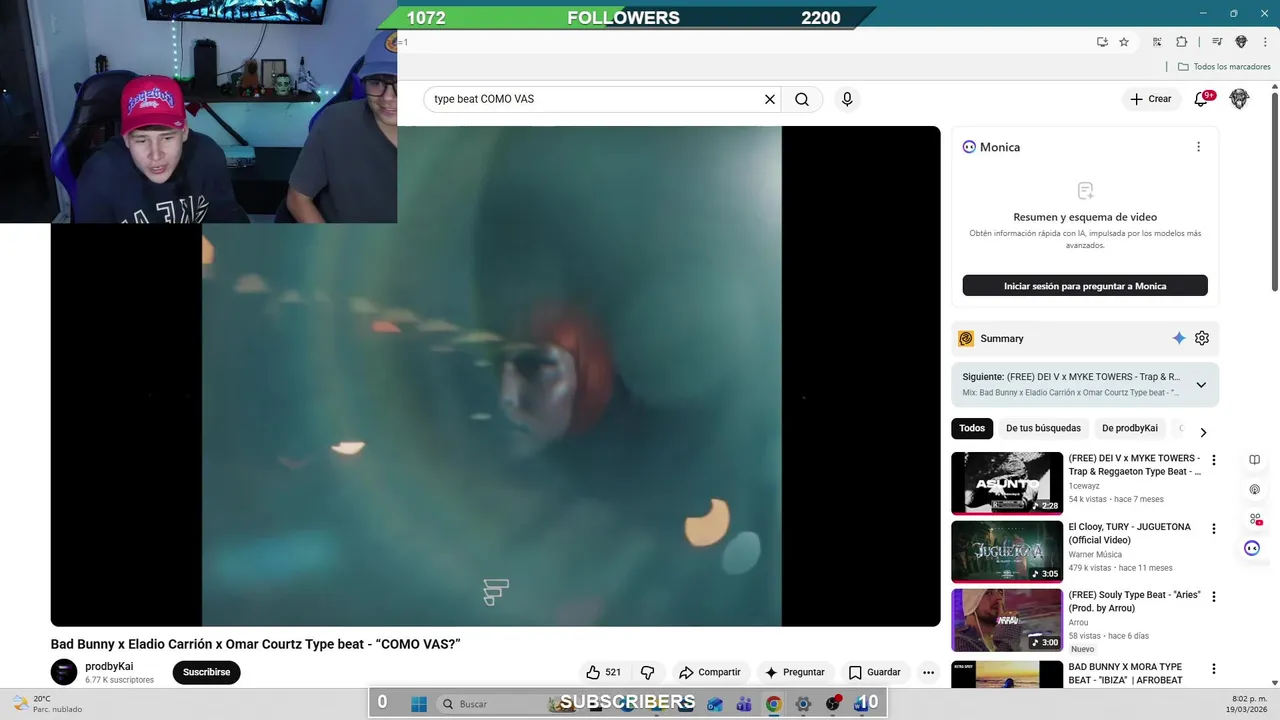Open El Clooy, TURY - JUGUETONA title
1280x720 pixels.
pyautogui.click(x=1129, y=533)
